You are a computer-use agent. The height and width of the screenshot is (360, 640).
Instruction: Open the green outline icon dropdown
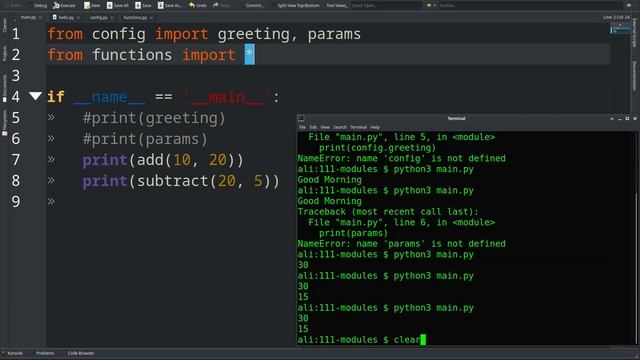[x=431, y=5]
